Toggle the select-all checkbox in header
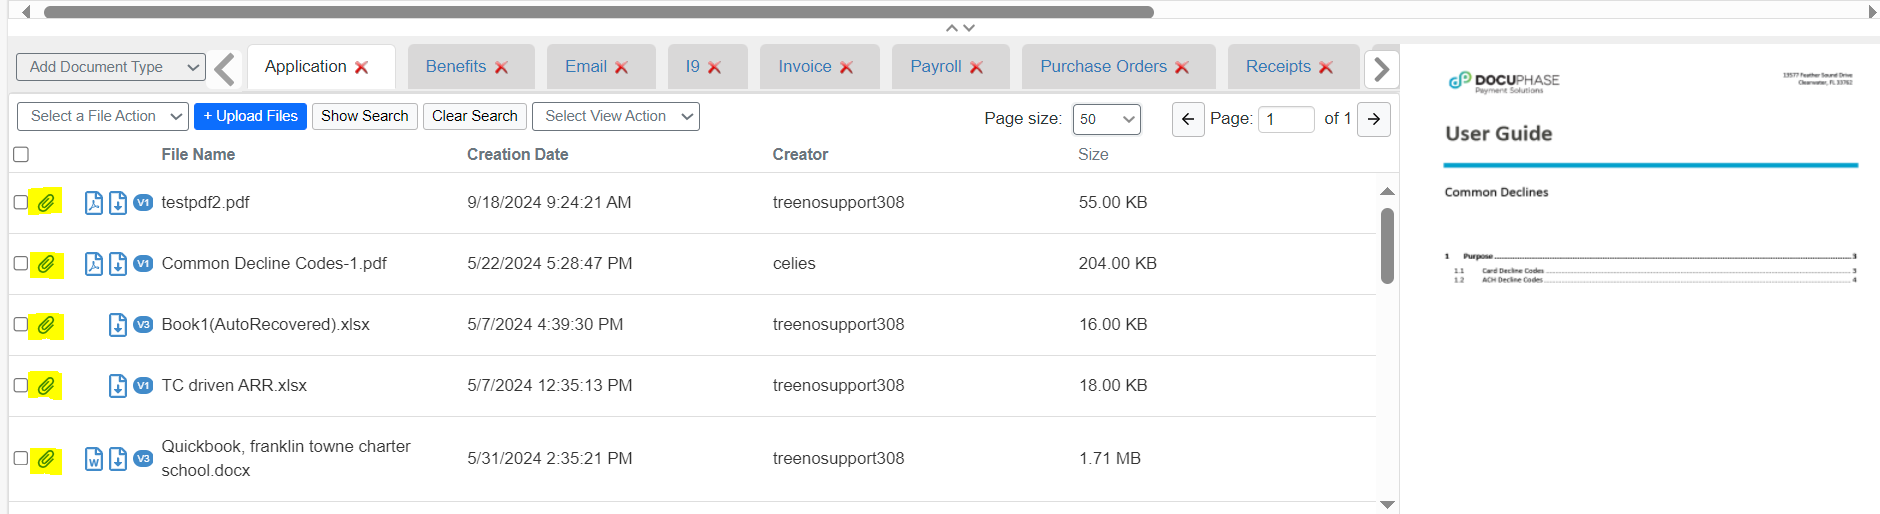Viewport: 1880px width, 514px height. click(21, 154)
